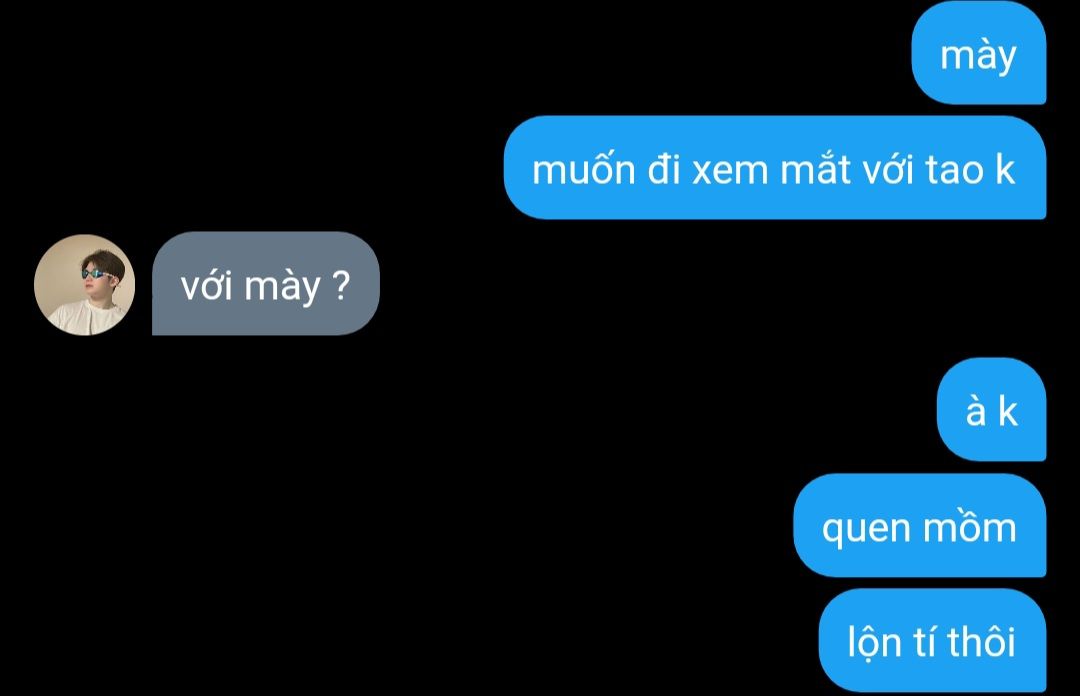Click the word "tao" in the blue message

[x=955, y=170]
